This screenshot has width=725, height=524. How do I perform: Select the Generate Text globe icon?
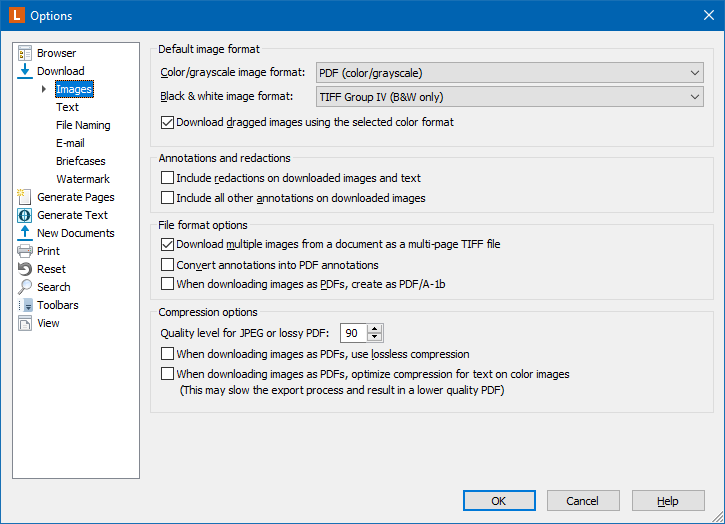coord(25,215)
